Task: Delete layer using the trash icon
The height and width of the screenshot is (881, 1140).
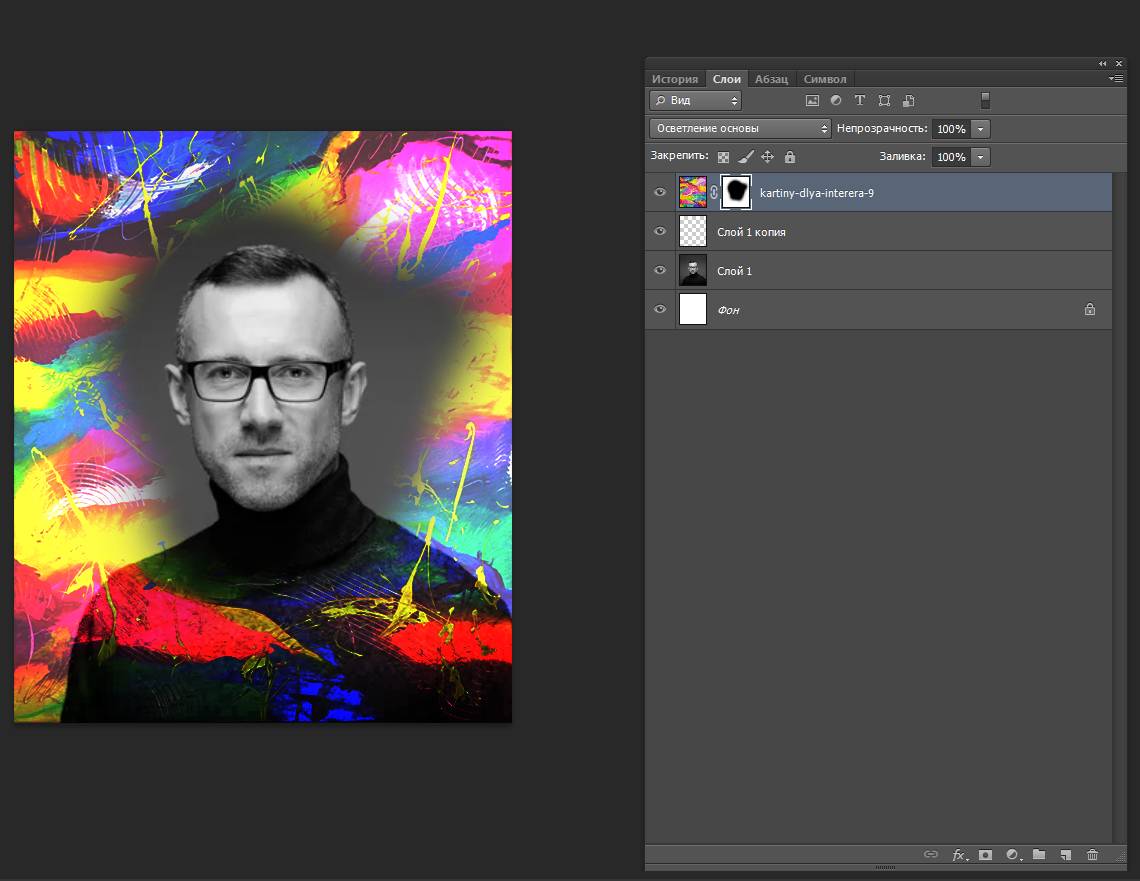Action: pos(1092,855)
